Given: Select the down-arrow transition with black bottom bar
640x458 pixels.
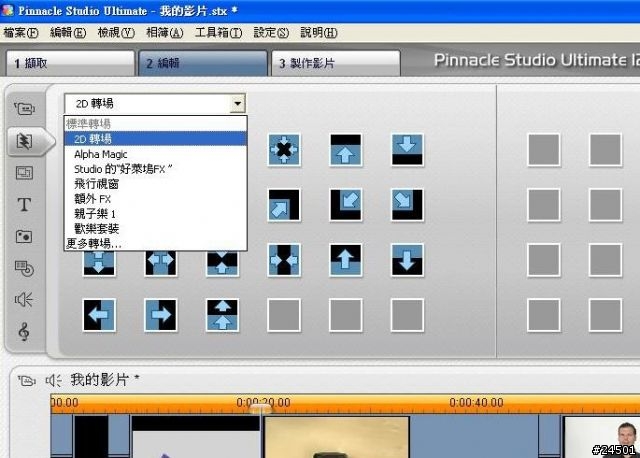Looking at the screenshot, I should (x=407, y=150).
